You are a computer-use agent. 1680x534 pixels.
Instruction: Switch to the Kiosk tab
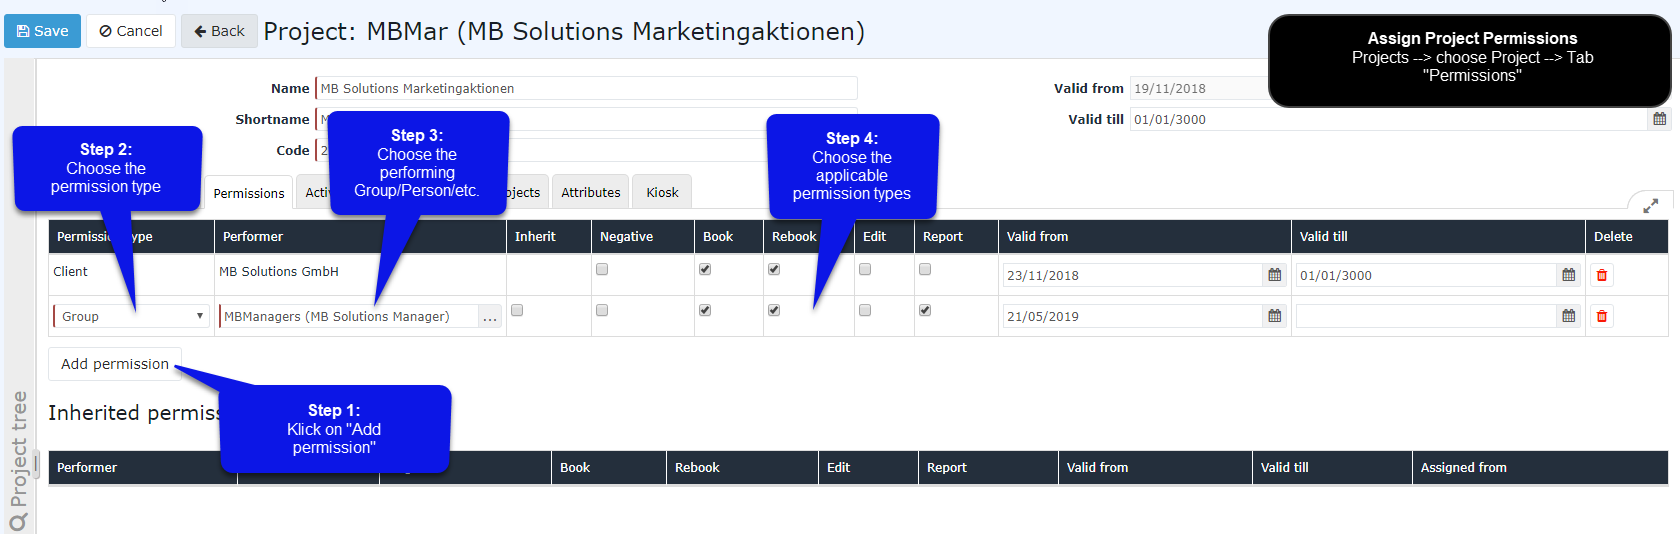point(662,192)
